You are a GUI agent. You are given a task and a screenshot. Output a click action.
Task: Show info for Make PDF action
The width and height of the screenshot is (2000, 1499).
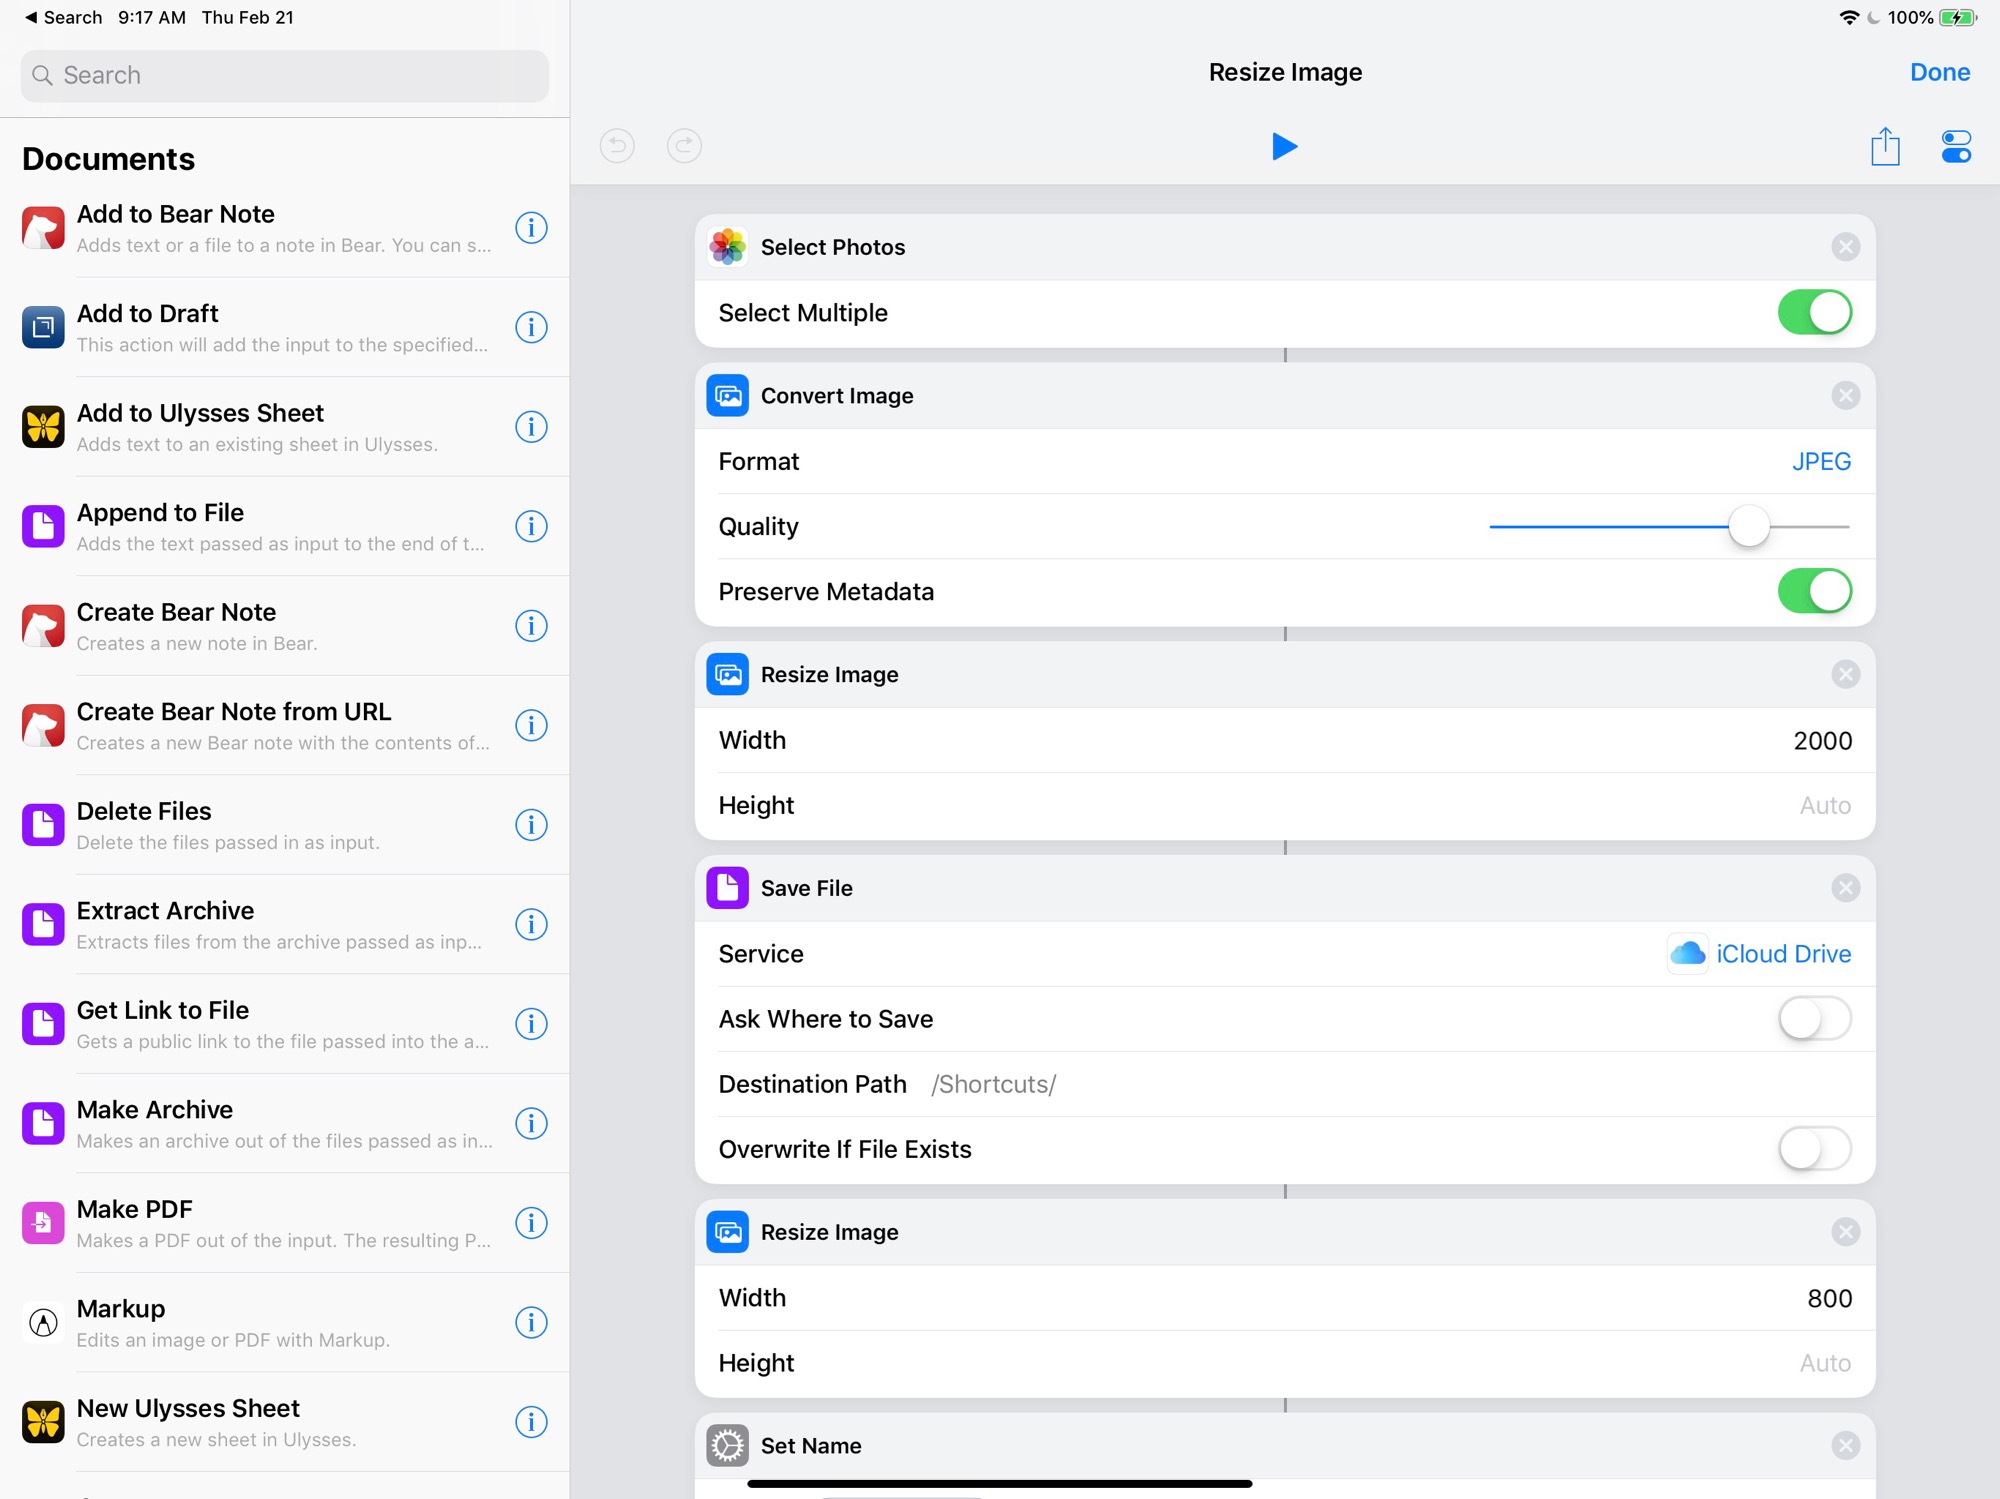(x=531, y=1223)
